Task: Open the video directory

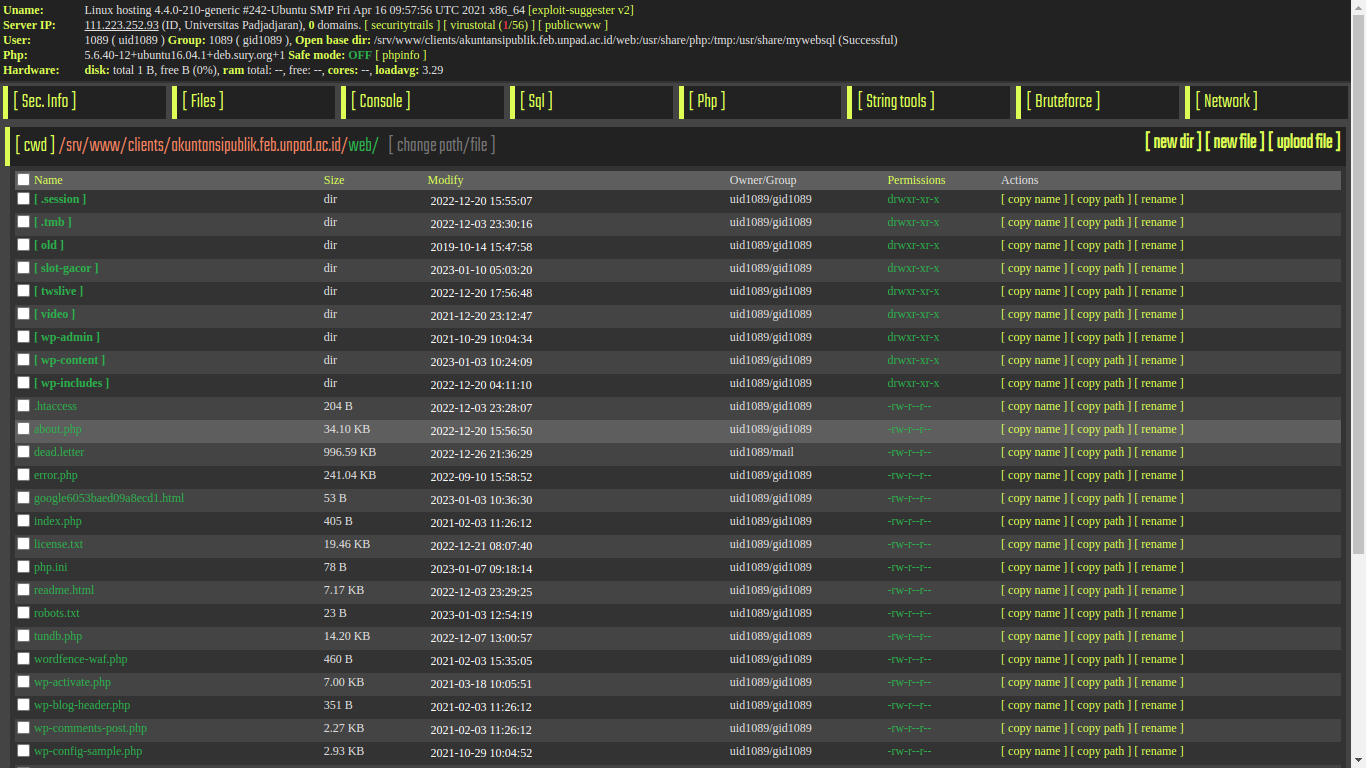Action: click(55, 314)
